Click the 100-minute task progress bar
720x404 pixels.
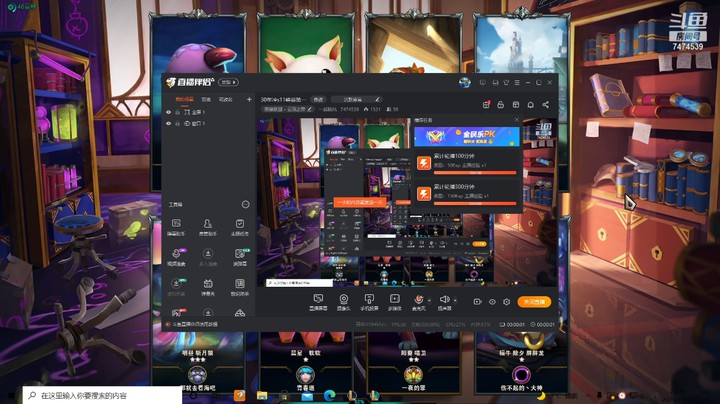(x=475, y=173)
